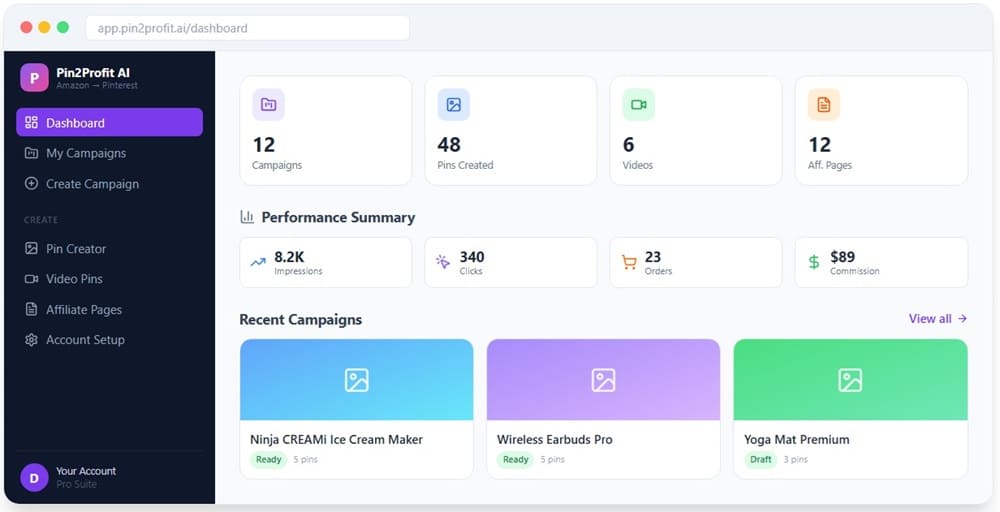
Task: Select Create Campaign in the sidebar
Action: tap(110, 184)
